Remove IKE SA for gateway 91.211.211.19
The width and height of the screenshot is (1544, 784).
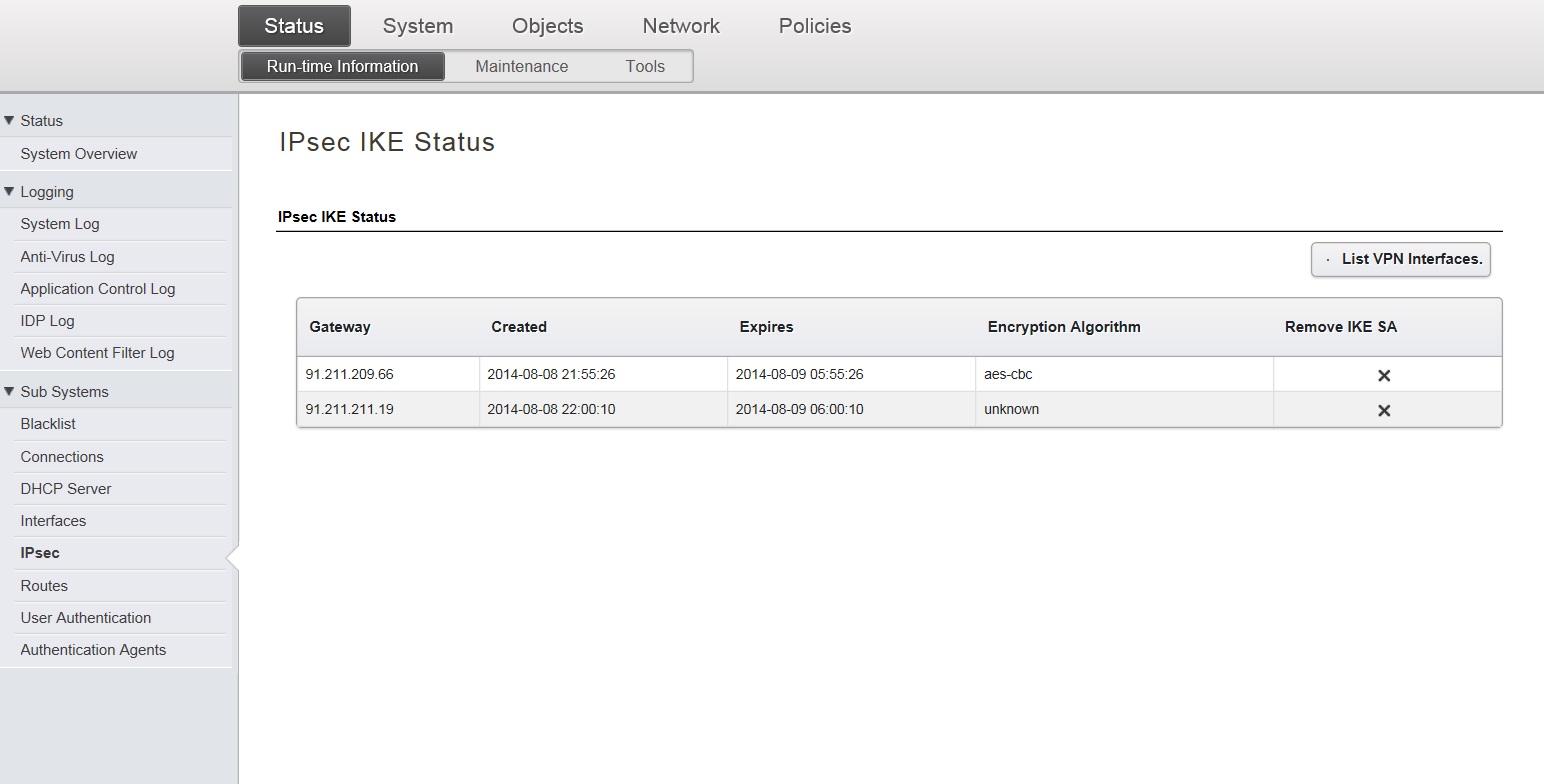(1384, 410)
